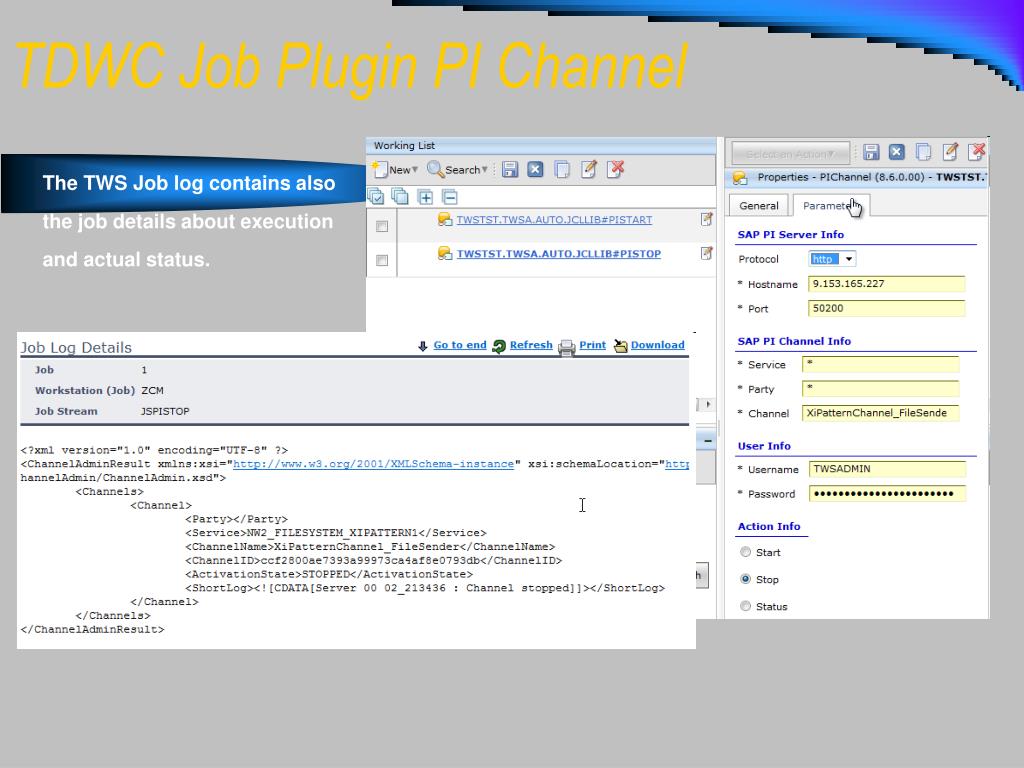Click the Download link in Job Log Details
Screen dimensions: 1024x768
point(658,345)
